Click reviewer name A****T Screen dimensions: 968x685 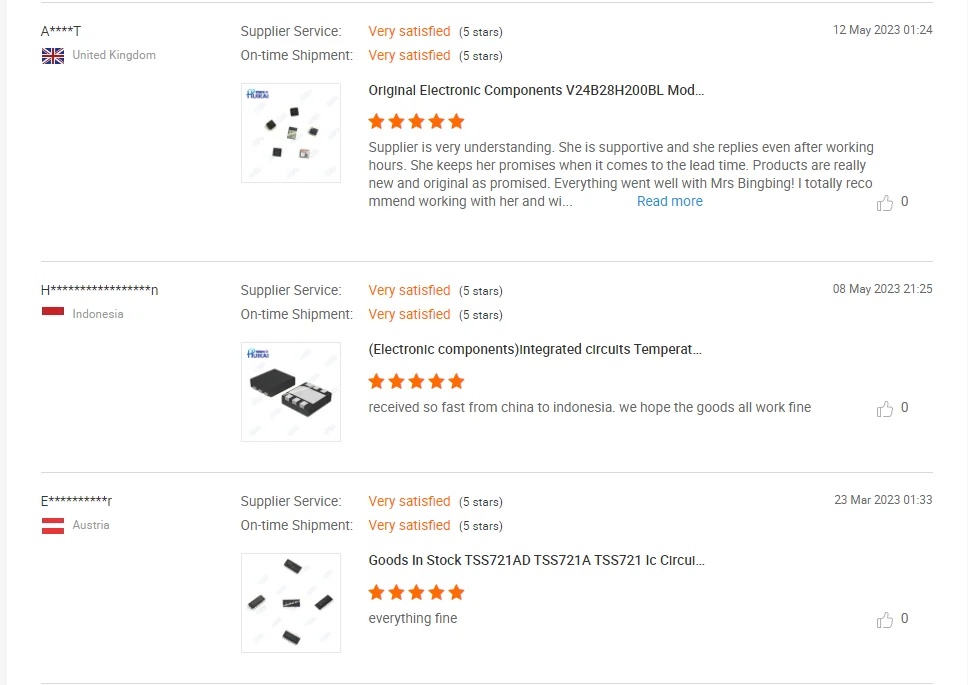pos(61,31)
